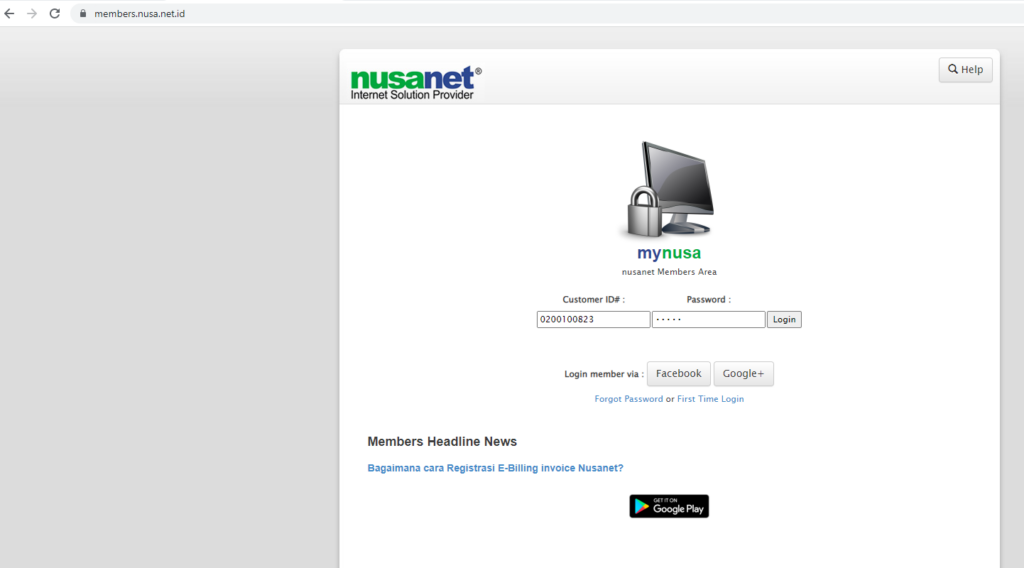Click the Members Headline News heading

point(442,442)
